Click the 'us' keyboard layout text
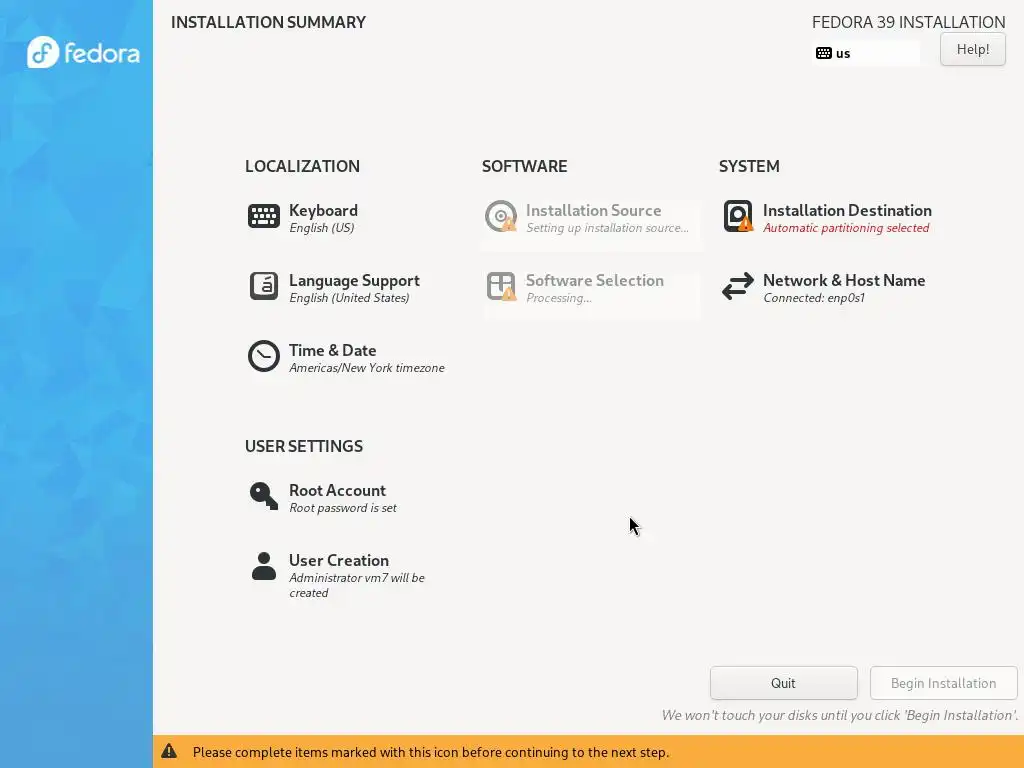 (x=843, y=54)
